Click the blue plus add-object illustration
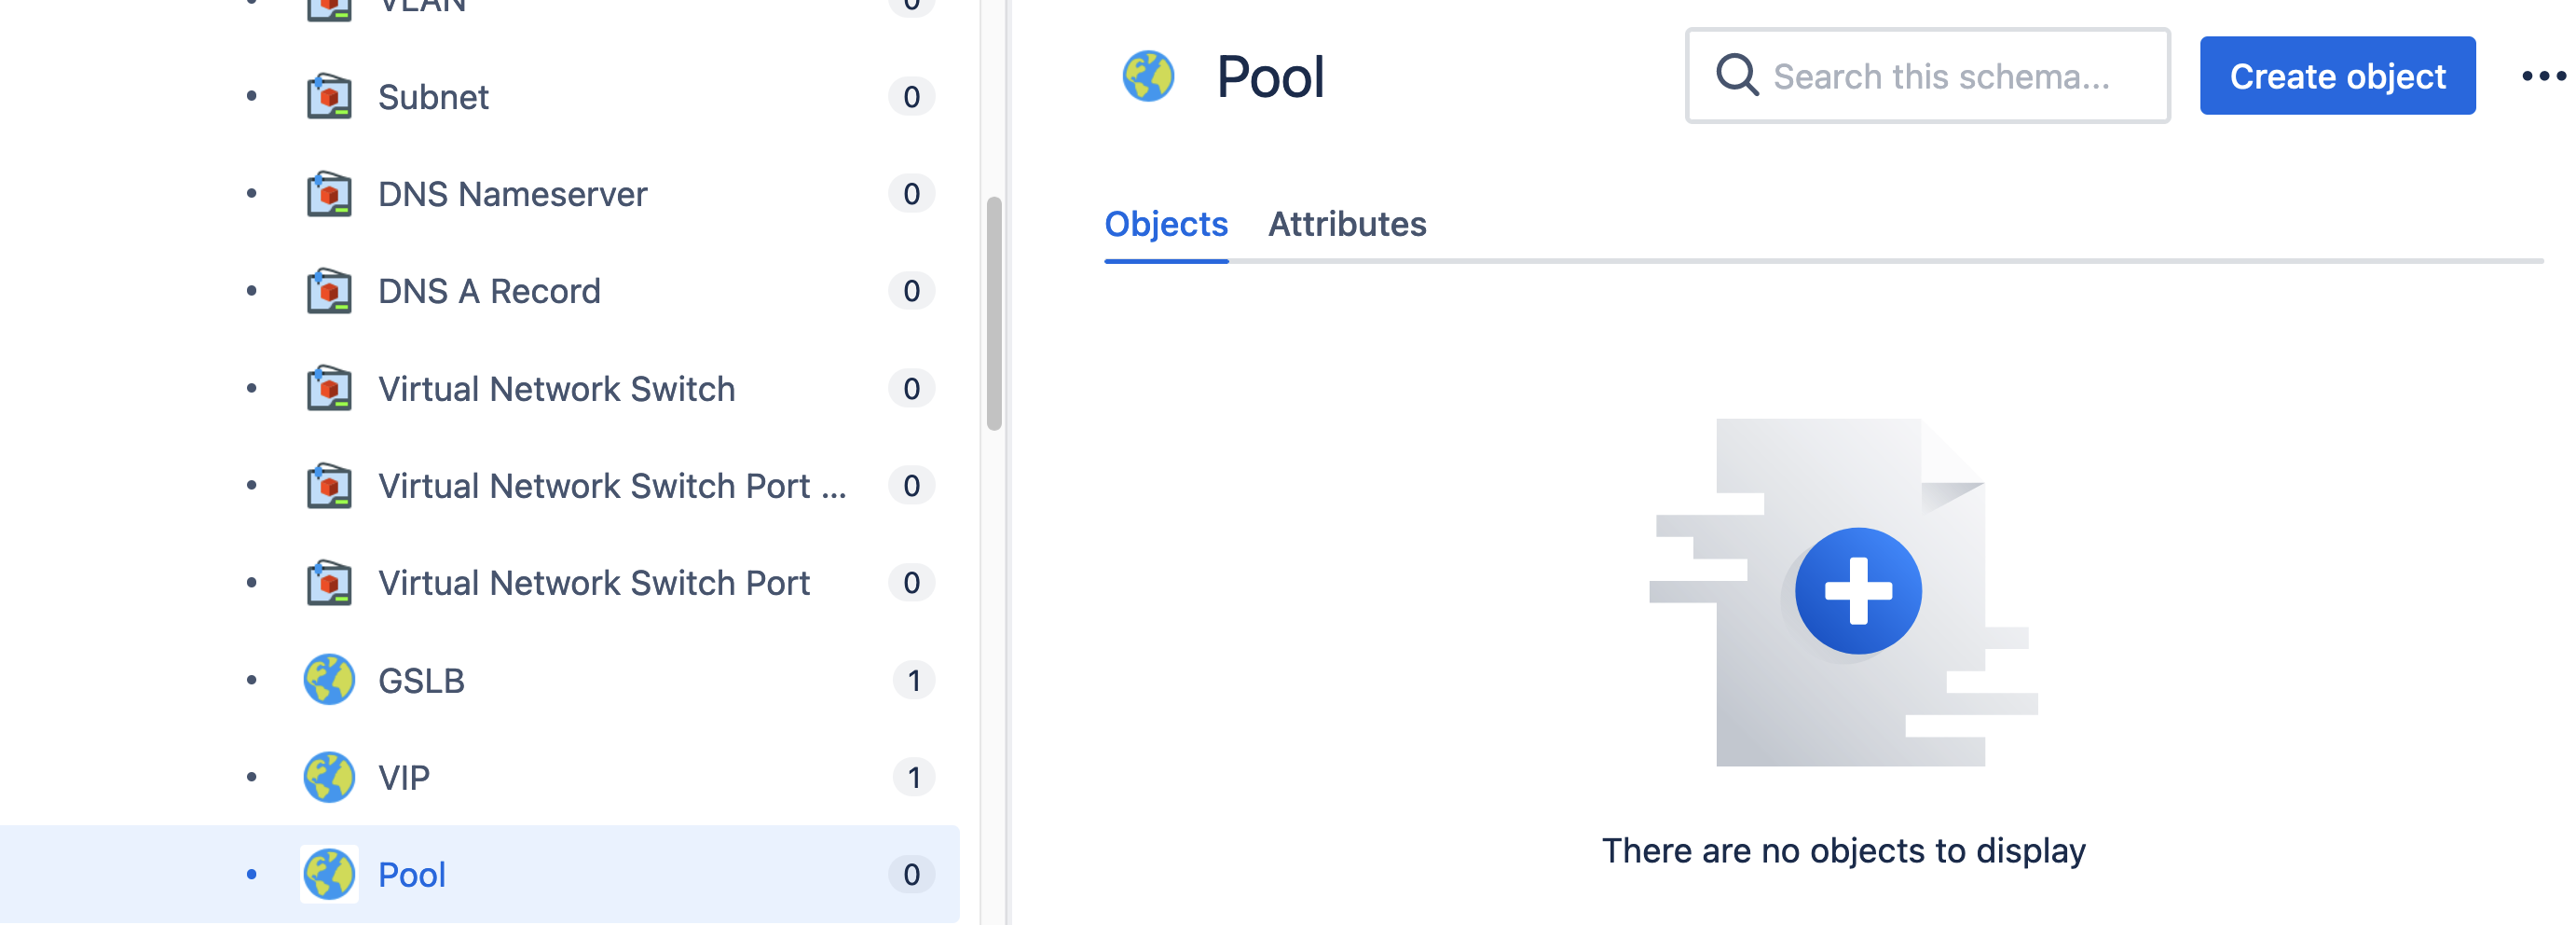This screenshot has height=925, width=2576. coord(1858,591)
